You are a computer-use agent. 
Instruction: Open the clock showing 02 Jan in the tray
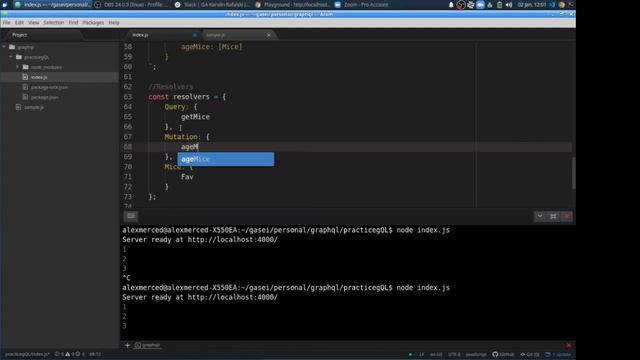[531, 5]
